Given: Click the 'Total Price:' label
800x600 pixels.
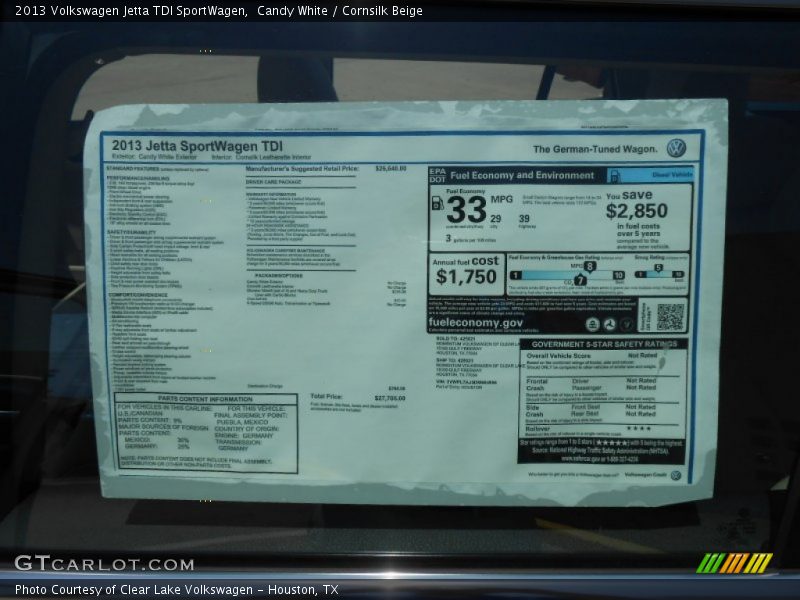Looking at the screenshot, I should pos(326,396).
